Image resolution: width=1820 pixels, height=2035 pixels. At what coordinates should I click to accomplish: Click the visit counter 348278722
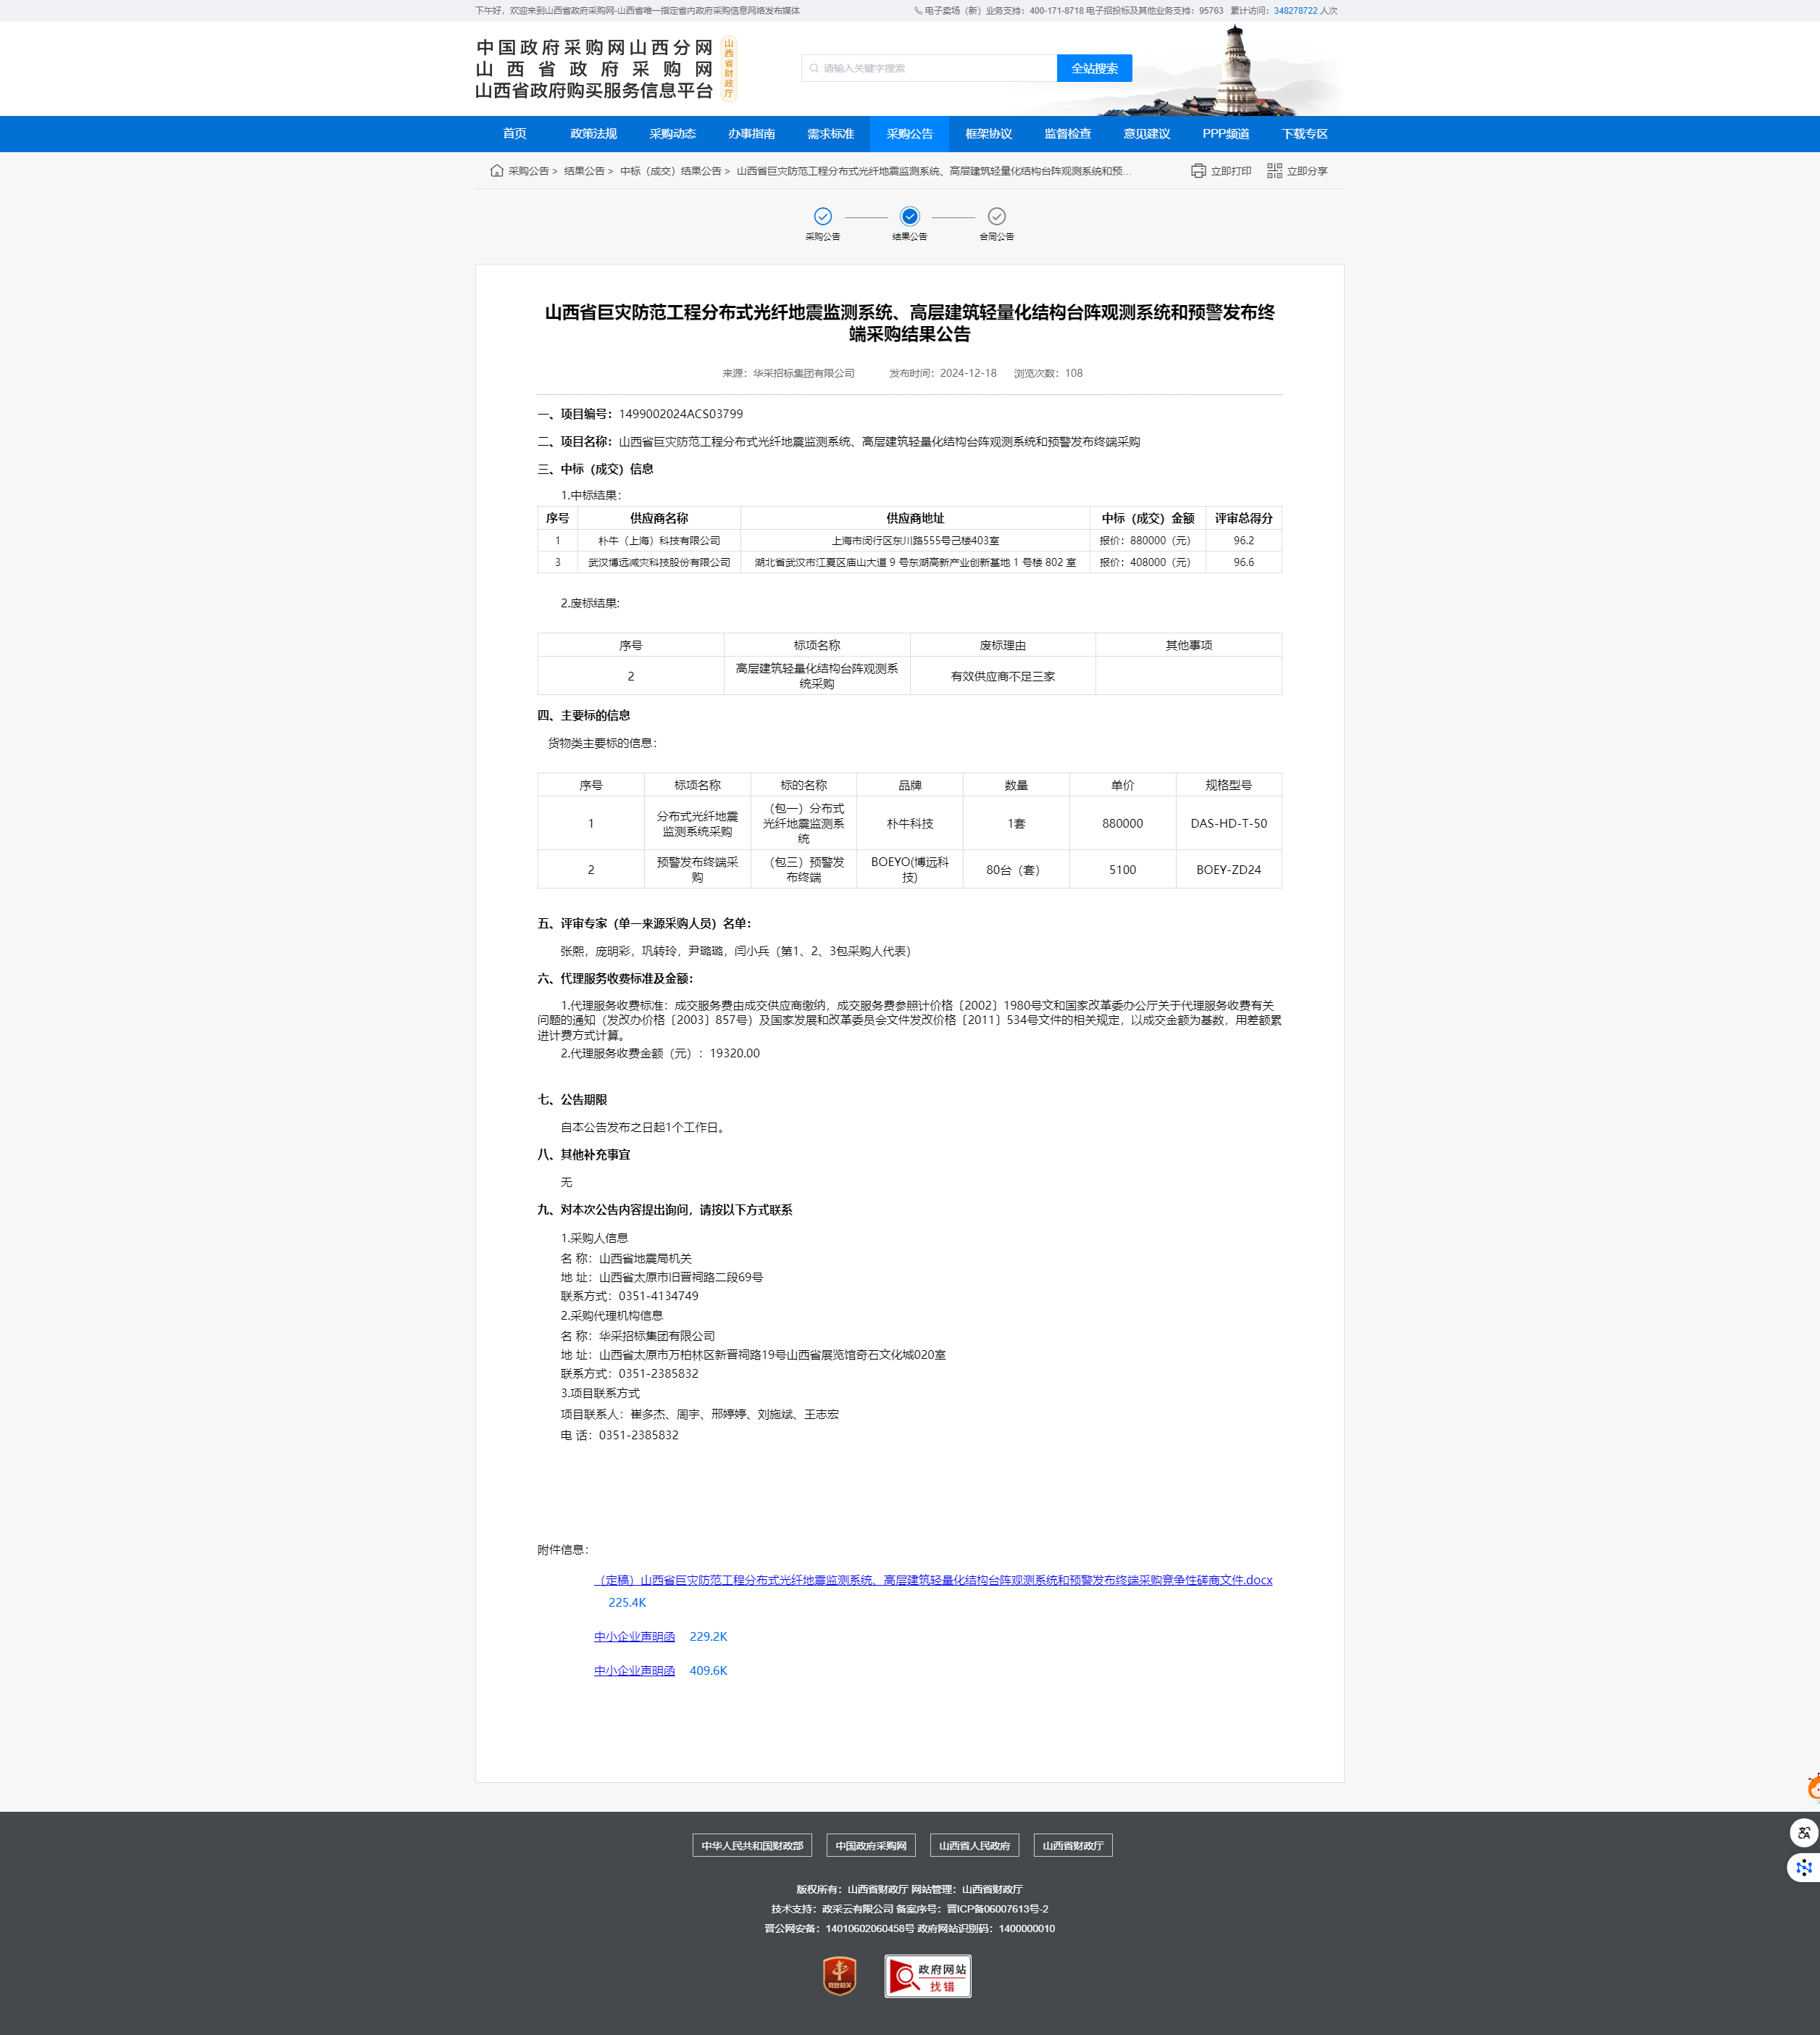click(x=1296, y=11)
